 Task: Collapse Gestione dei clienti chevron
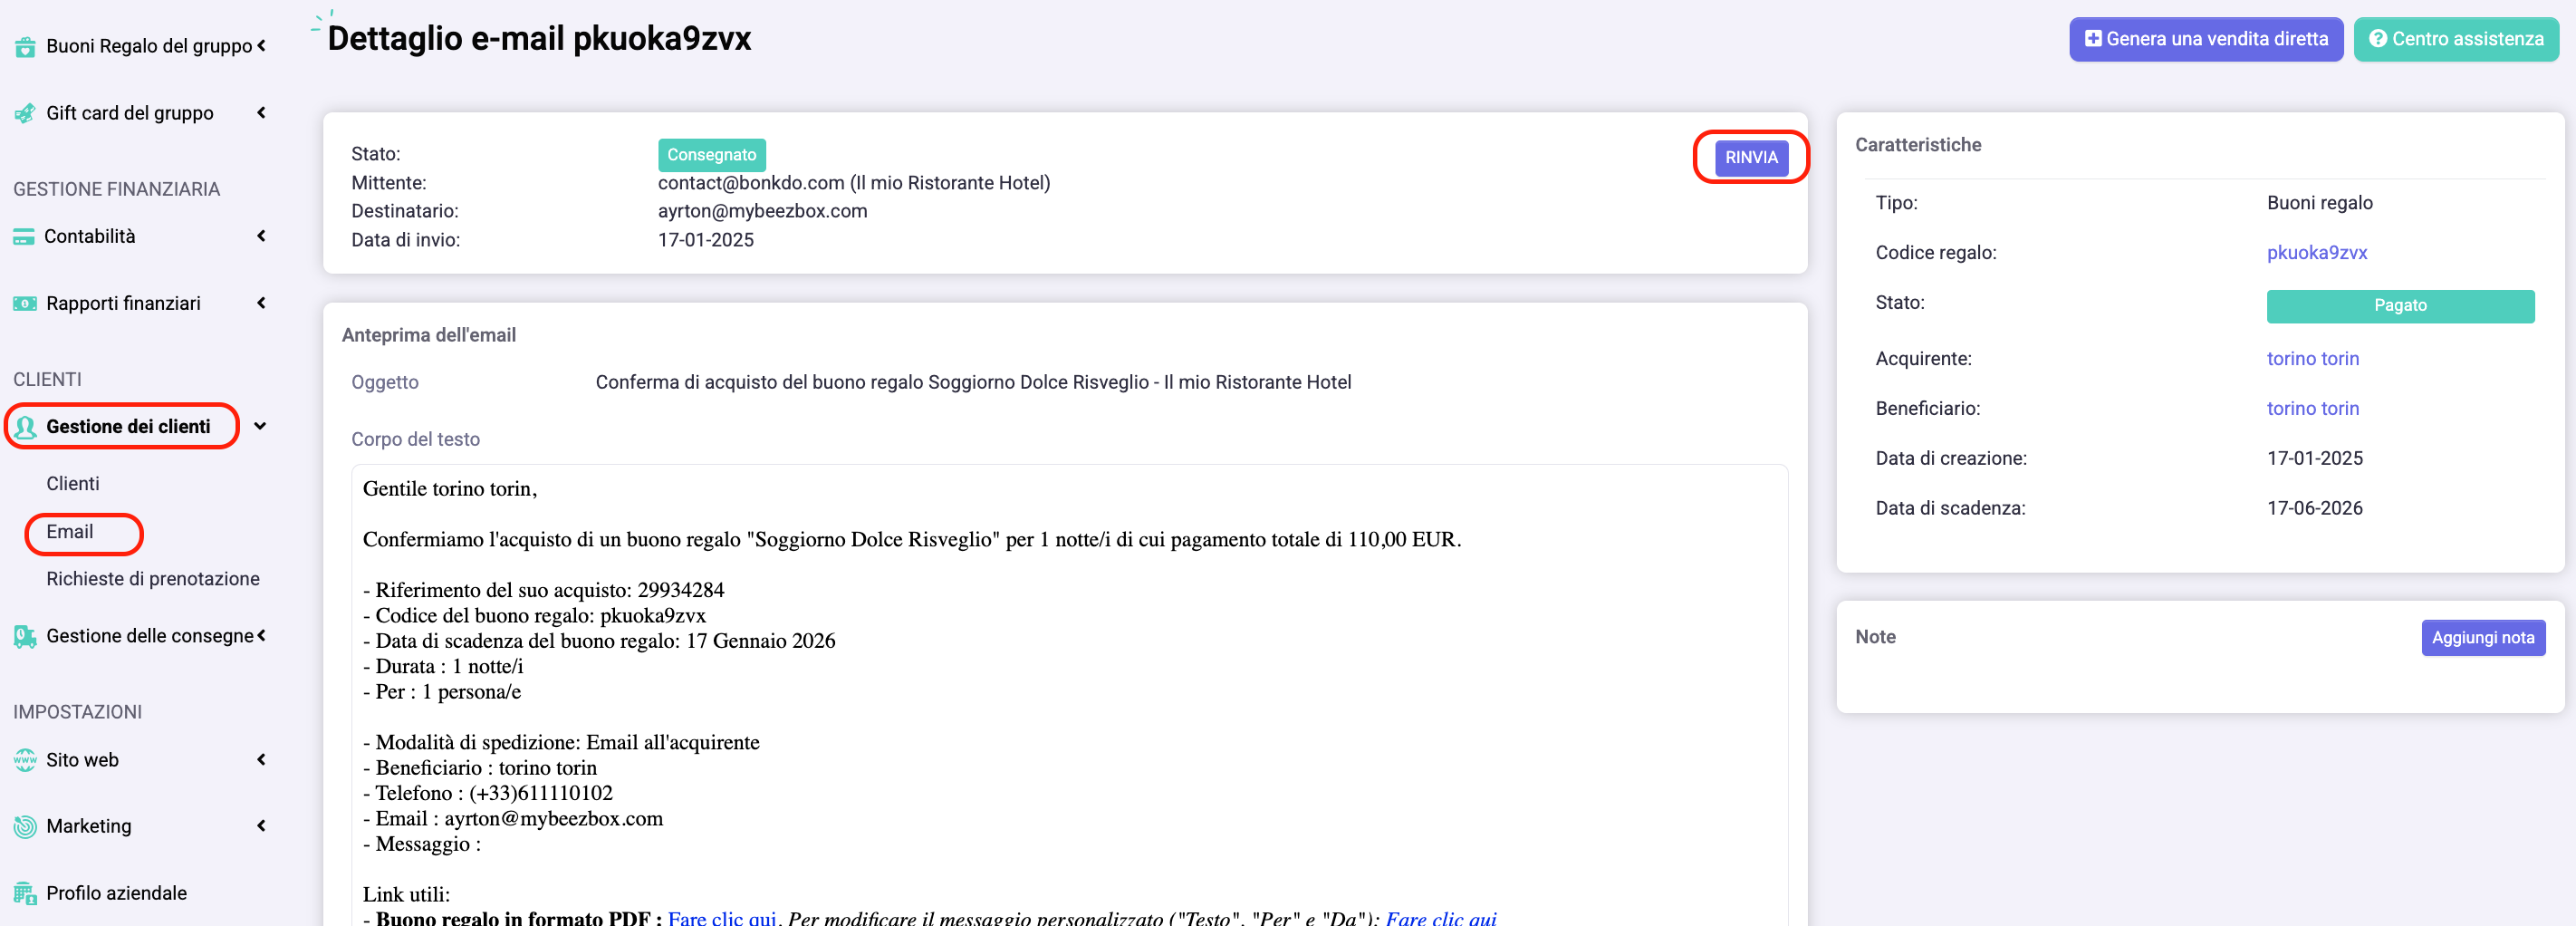click(260, 426)
